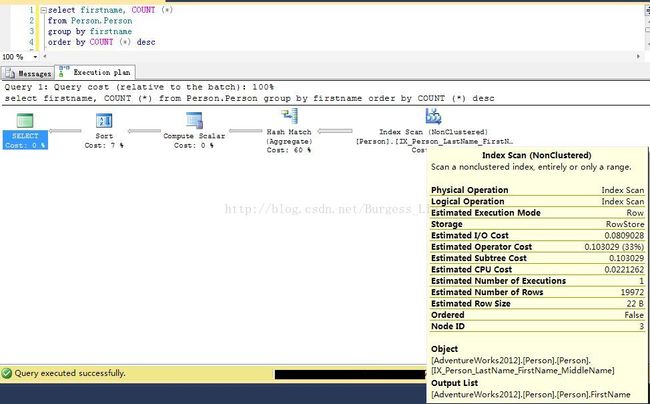Click the 'SELECT Cost: 0 %' label
Image resolution: width=650 pixels, height=404 pixels.
pyautogui.click(x=25, y=140)
